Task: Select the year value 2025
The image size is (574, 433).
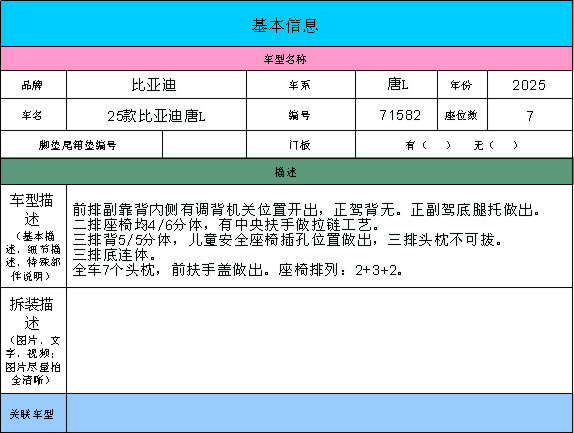Action: tap(530, 85)
